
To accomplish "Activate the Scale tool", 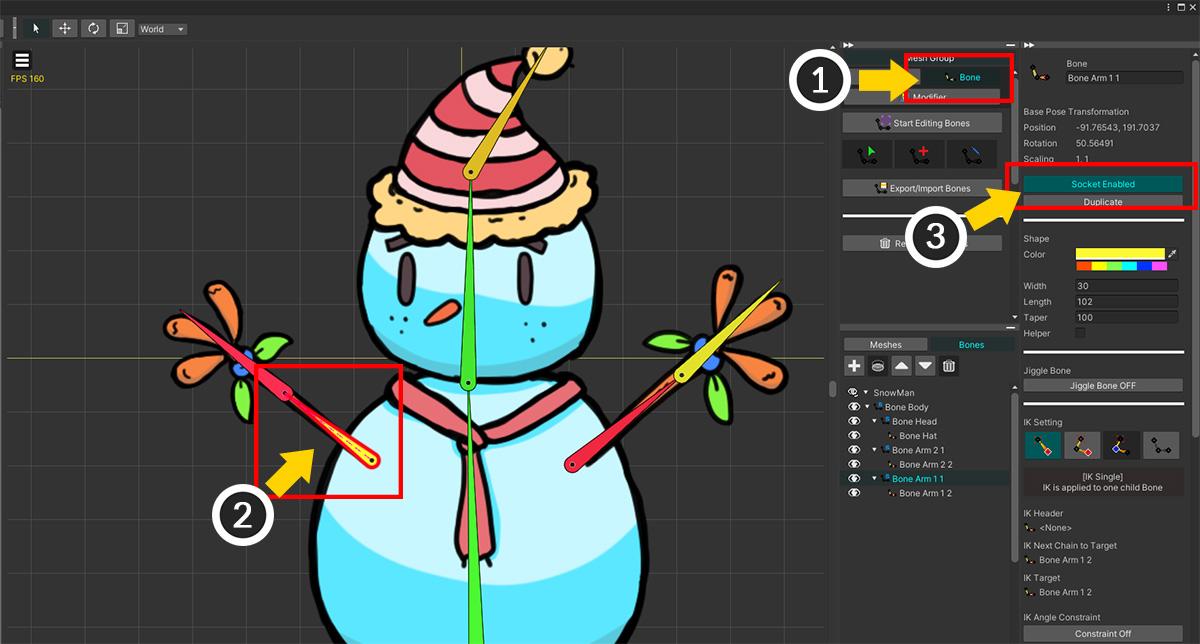I will pyautogui.click(x=121, y=28).
